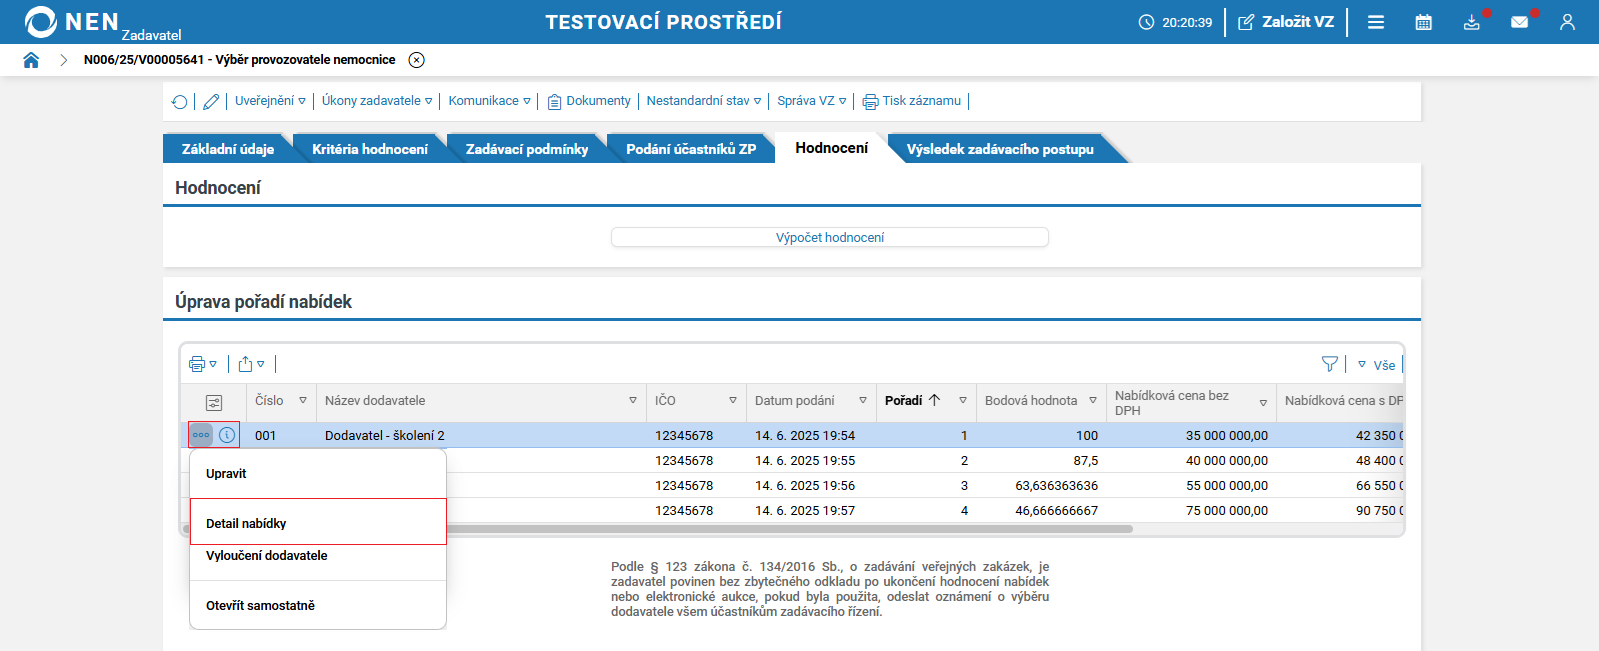This screenshot has height=651, width=1599.
Task: Open the home icon in breadcrumb
Action: (31, 60)
